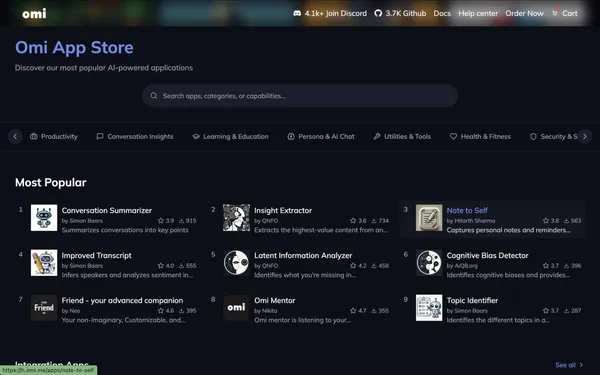
Task: Open the Cognitive Bias Detector icon
Action: [429, 263]
